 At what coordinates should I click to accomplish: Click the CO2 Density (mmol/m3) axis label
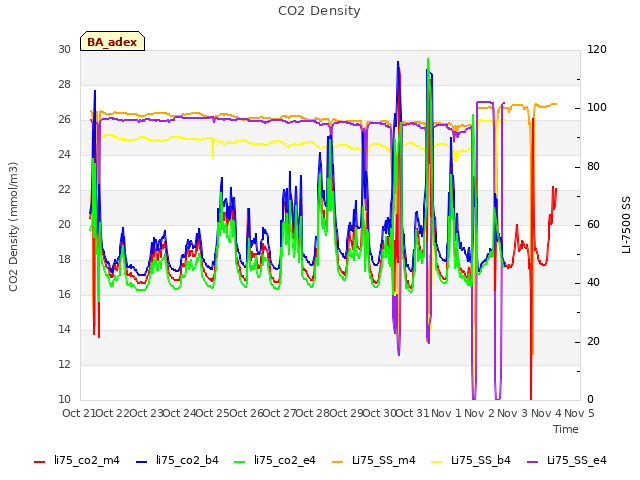click(x=13, y=227)
